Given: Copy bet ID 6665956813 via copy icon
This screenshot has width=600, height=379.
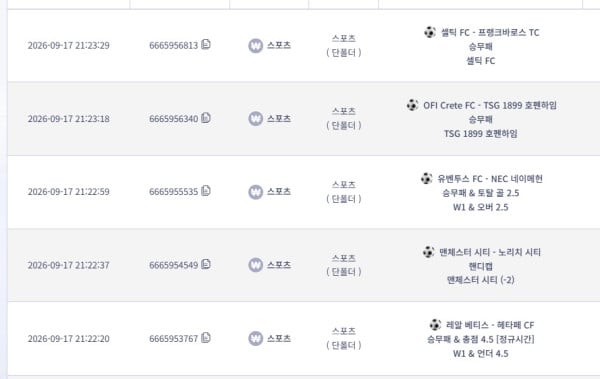Looking at the screenshot, I should click(206, 44).
